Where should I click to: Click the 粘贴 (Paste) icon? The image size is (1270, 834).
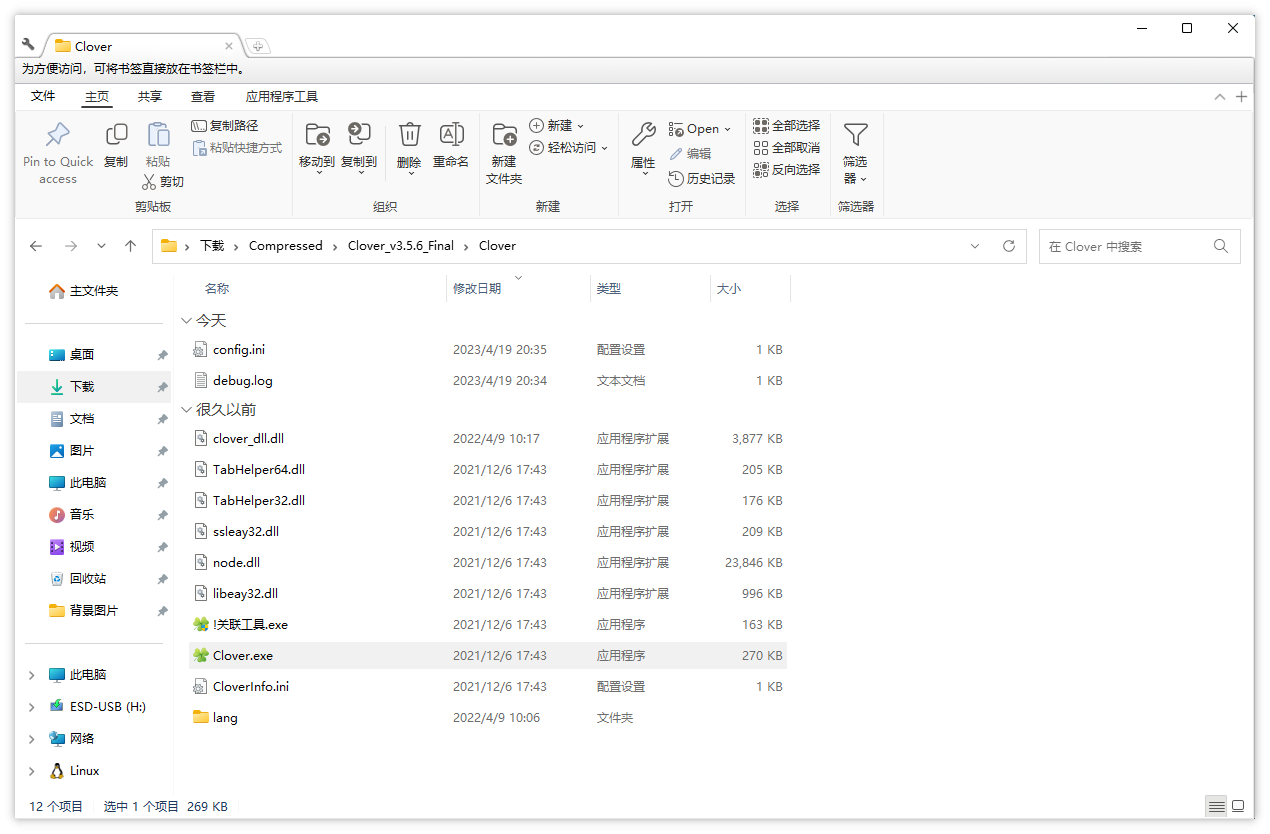(x=158, y=140)
